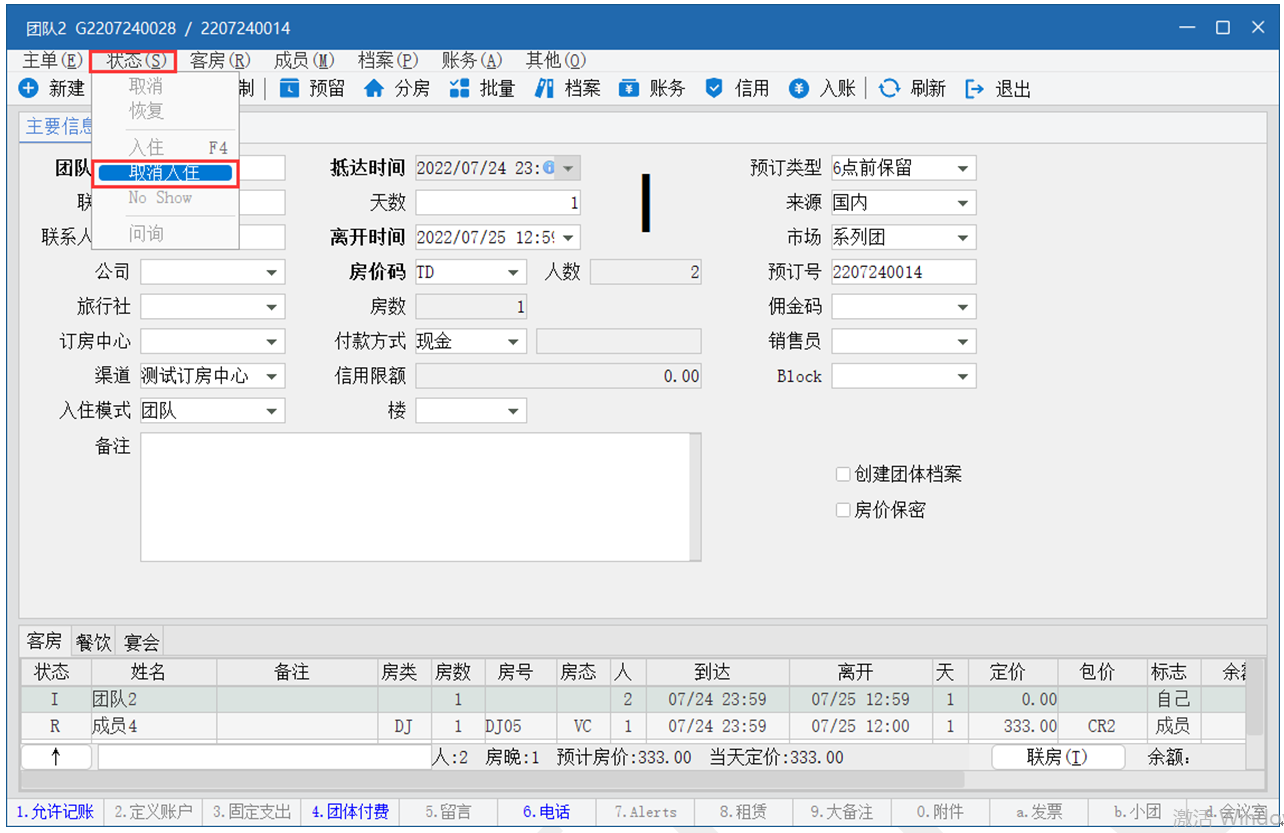The height and width of the screenshot is (833, 1284).
Task: Click 1.允许记账 in bottom bar
Action: pyautogui.click(x=55, y=812)
